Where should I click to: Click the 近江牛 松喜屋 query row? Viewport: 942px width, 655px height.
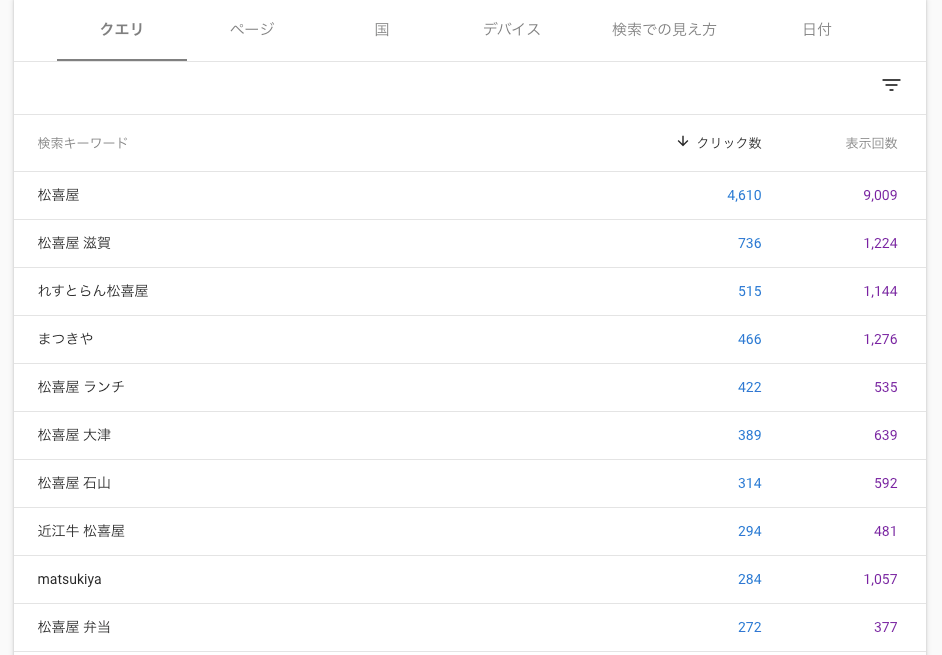tap(81, 531)
